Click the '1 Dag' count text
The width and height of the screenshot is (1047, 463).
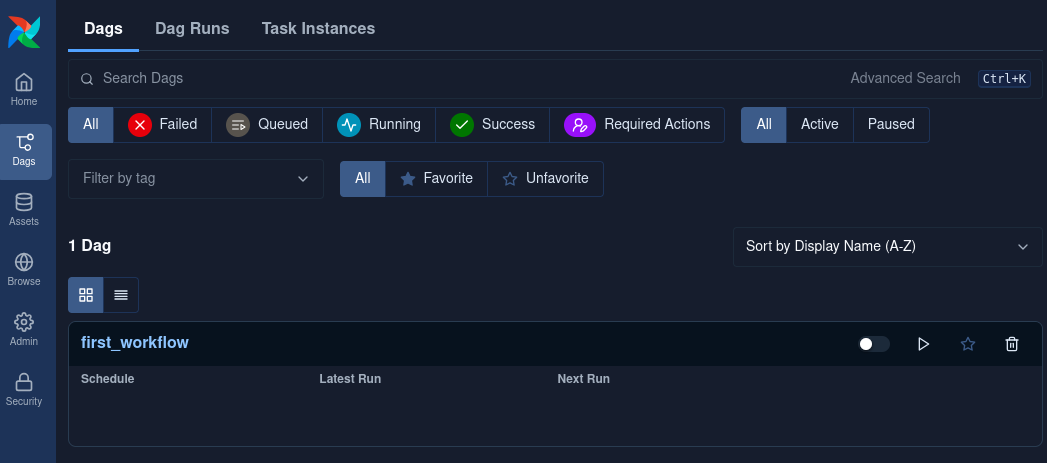pyautogui.click(x=89, y=245)
